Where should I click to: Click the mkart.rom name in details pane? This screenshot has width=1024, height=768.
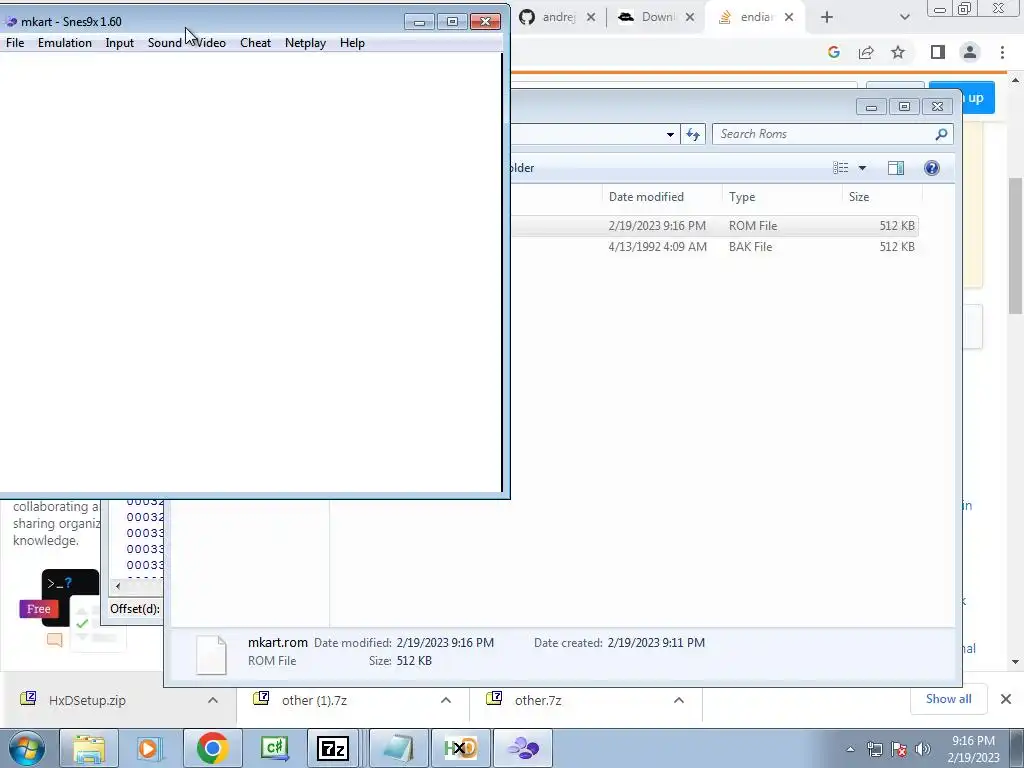point(278,643)
